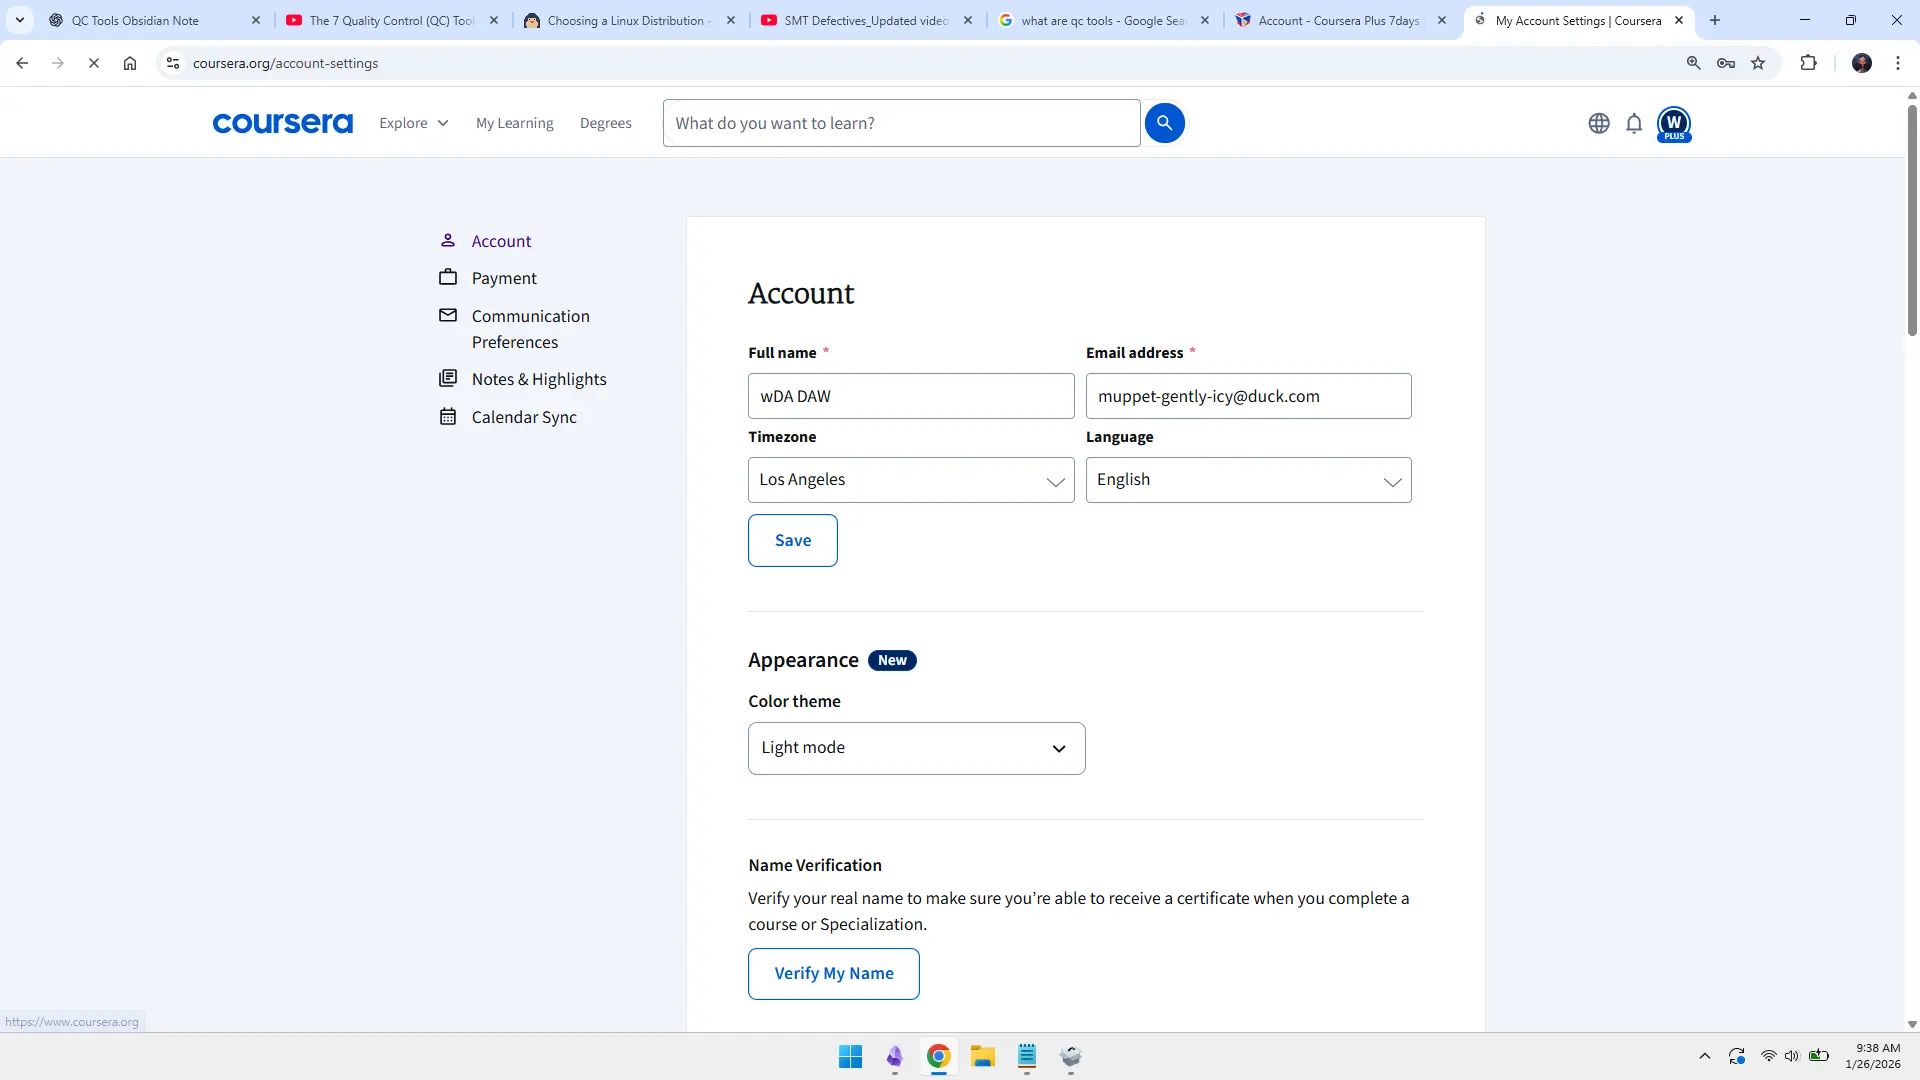
Task: Open the W Plus profile avatar
Action: pos(1674,124)
